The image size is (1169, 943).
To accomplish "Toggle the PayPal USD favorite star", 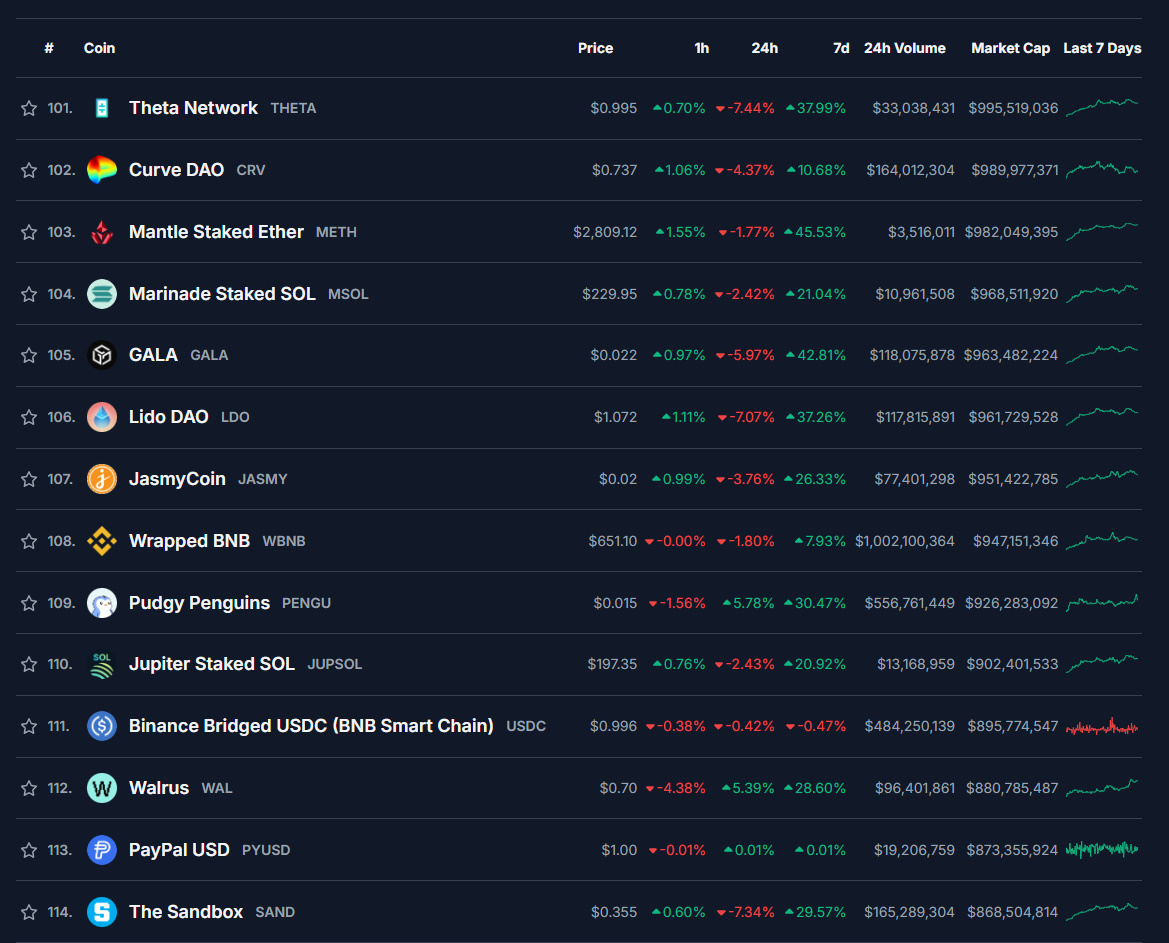I will point(29,850).
